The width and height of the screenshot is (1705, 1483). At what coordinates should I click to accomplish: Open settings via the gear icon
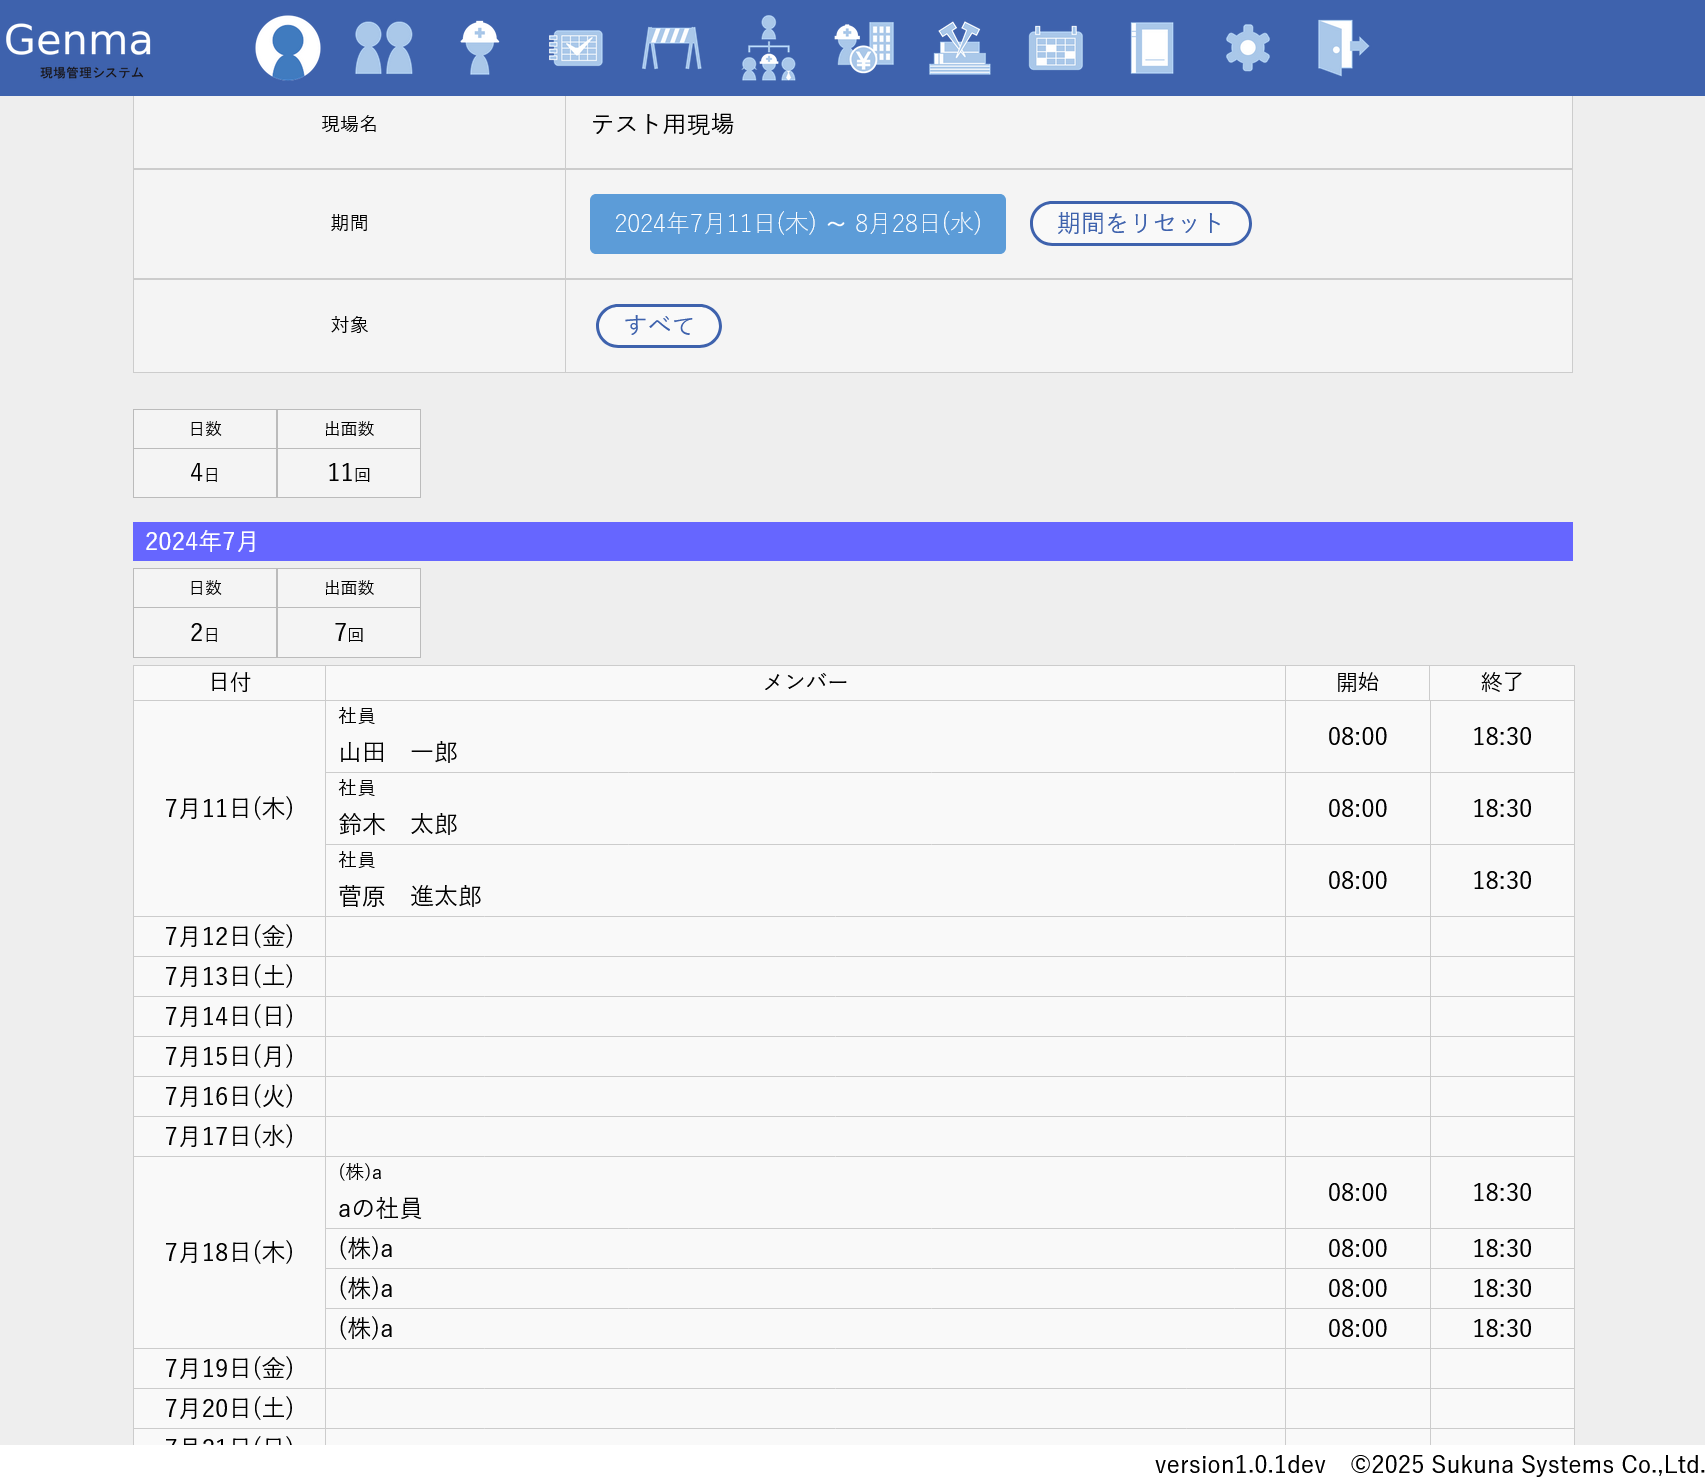1247,47
